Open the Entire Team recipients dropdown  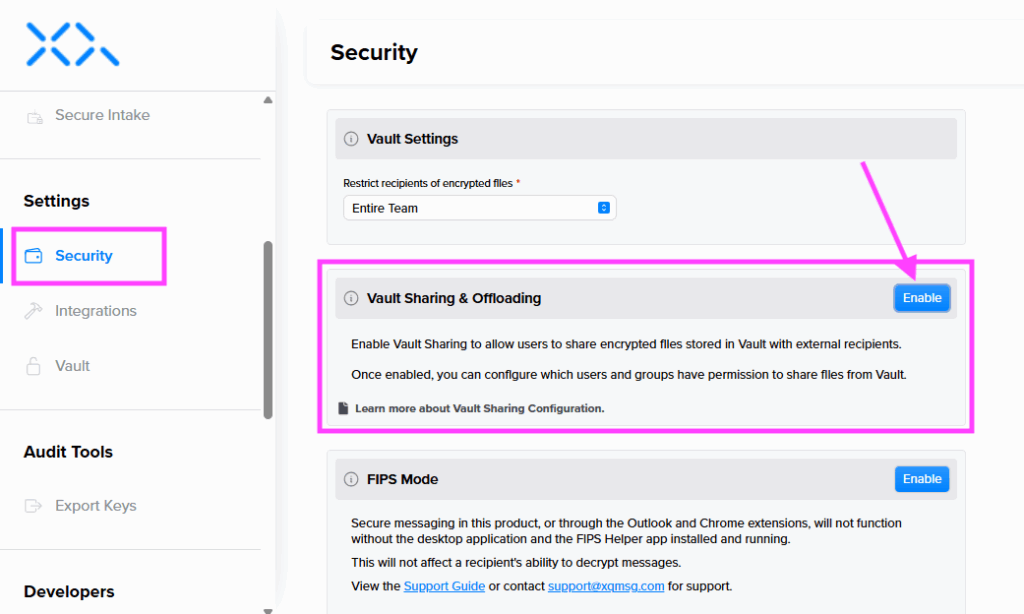479,208
